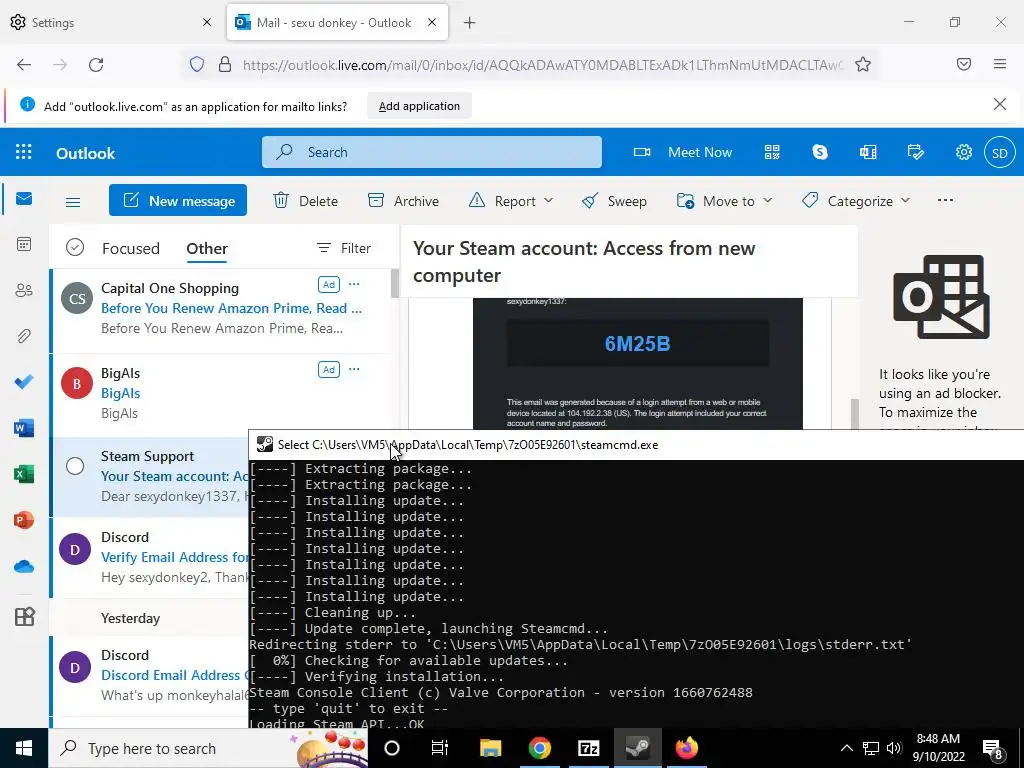The height and width of the screenshot is (768, 1024).
Task: Toggle the hamburger navigation pane
Action: [73, 202]
